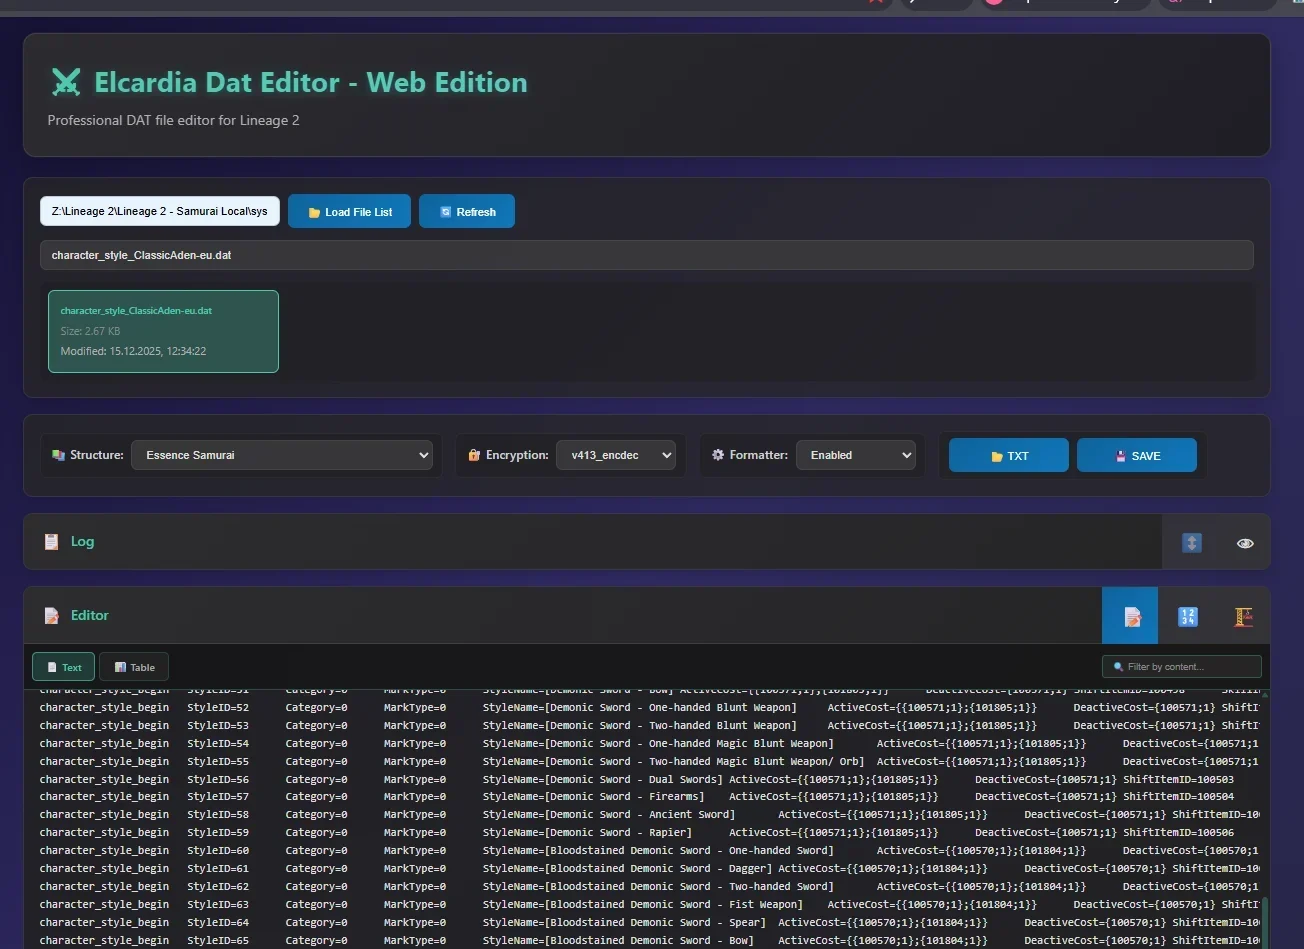This screenshot has width=1304, height=949.
Task: Select the character_style_ClassicAden-eu.dat file card
Action: click(x=163, y=331)
